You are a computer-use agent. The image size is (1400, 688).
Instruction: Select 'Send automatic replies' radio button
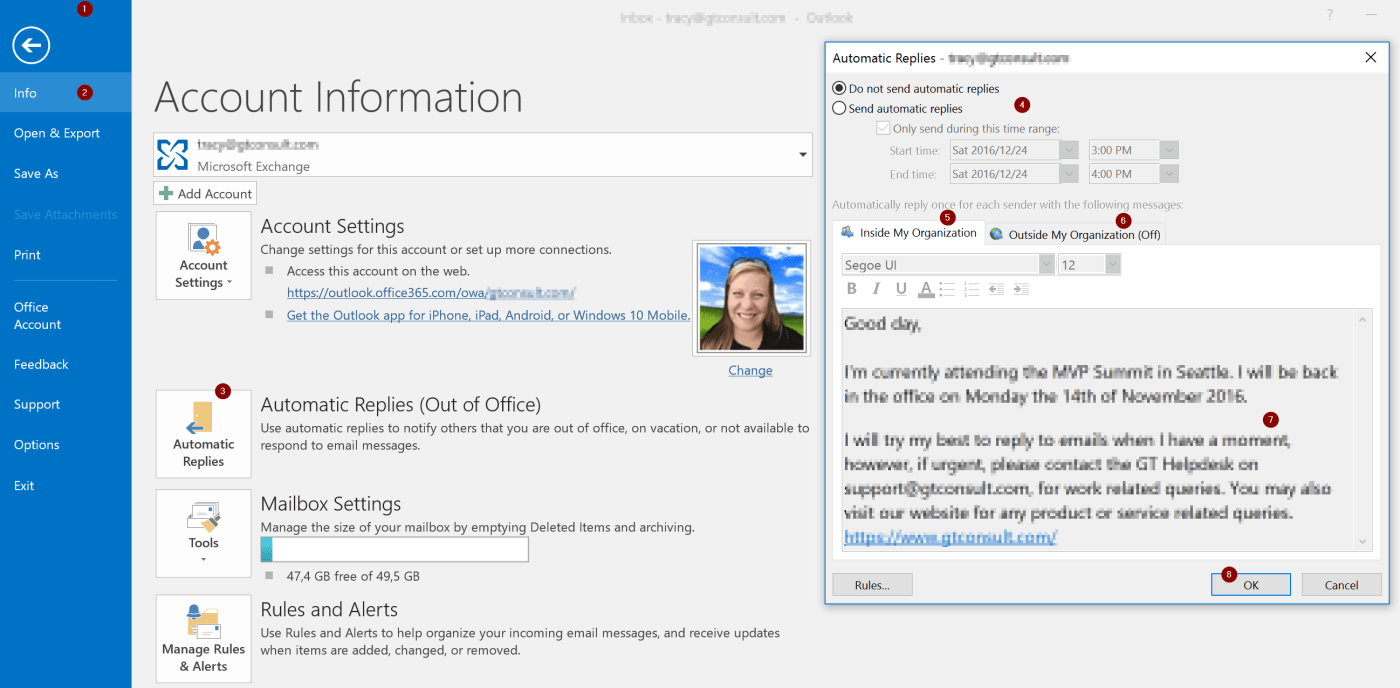(840, 108)
